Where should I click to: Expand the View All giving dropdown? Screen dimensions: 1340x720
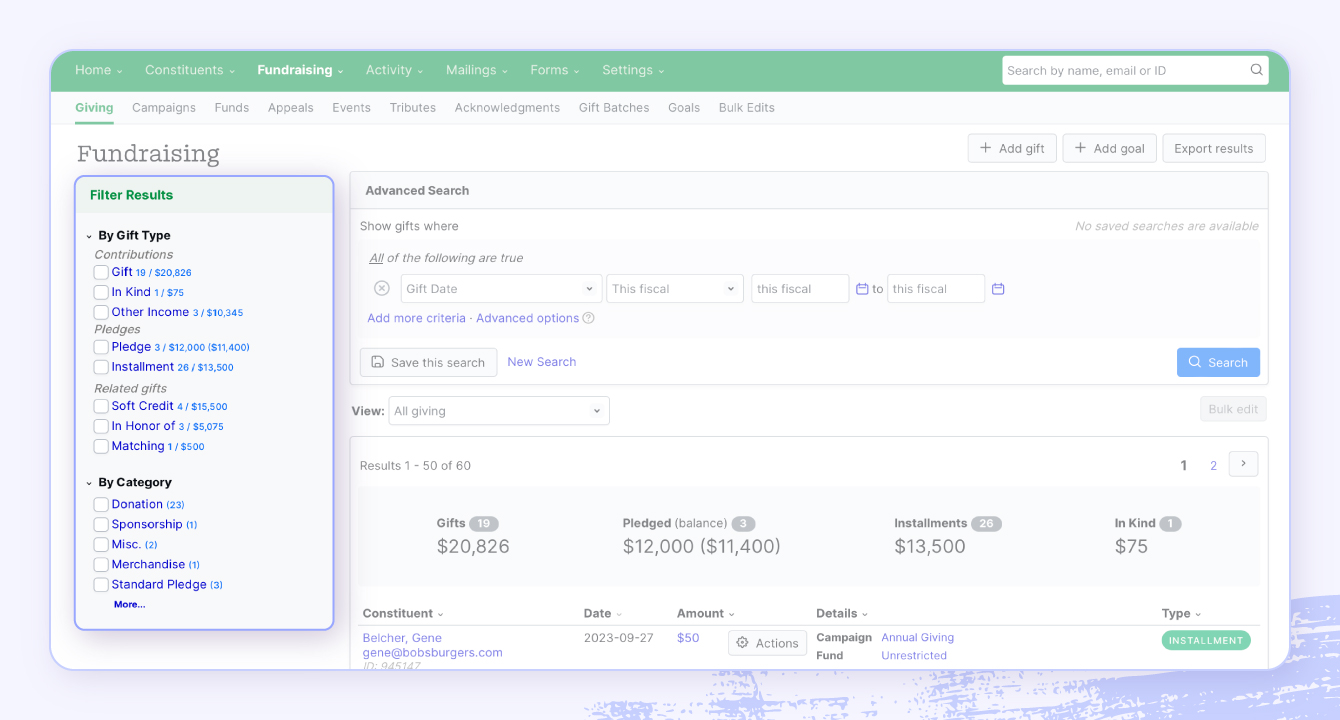(498, 411)
